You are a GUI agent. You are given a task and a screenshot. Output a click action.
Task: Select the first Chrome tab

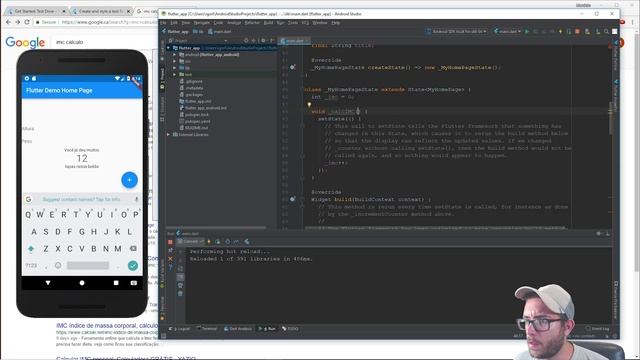tap(36, 11)
